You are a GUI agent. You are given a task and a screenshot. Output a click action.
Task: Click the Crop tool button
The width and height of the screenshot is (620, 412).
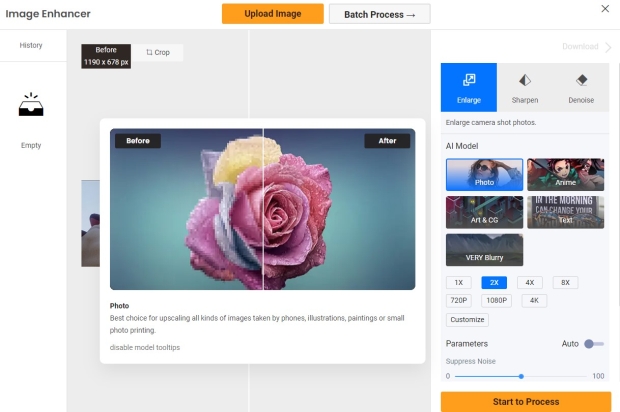click(158, 52)
